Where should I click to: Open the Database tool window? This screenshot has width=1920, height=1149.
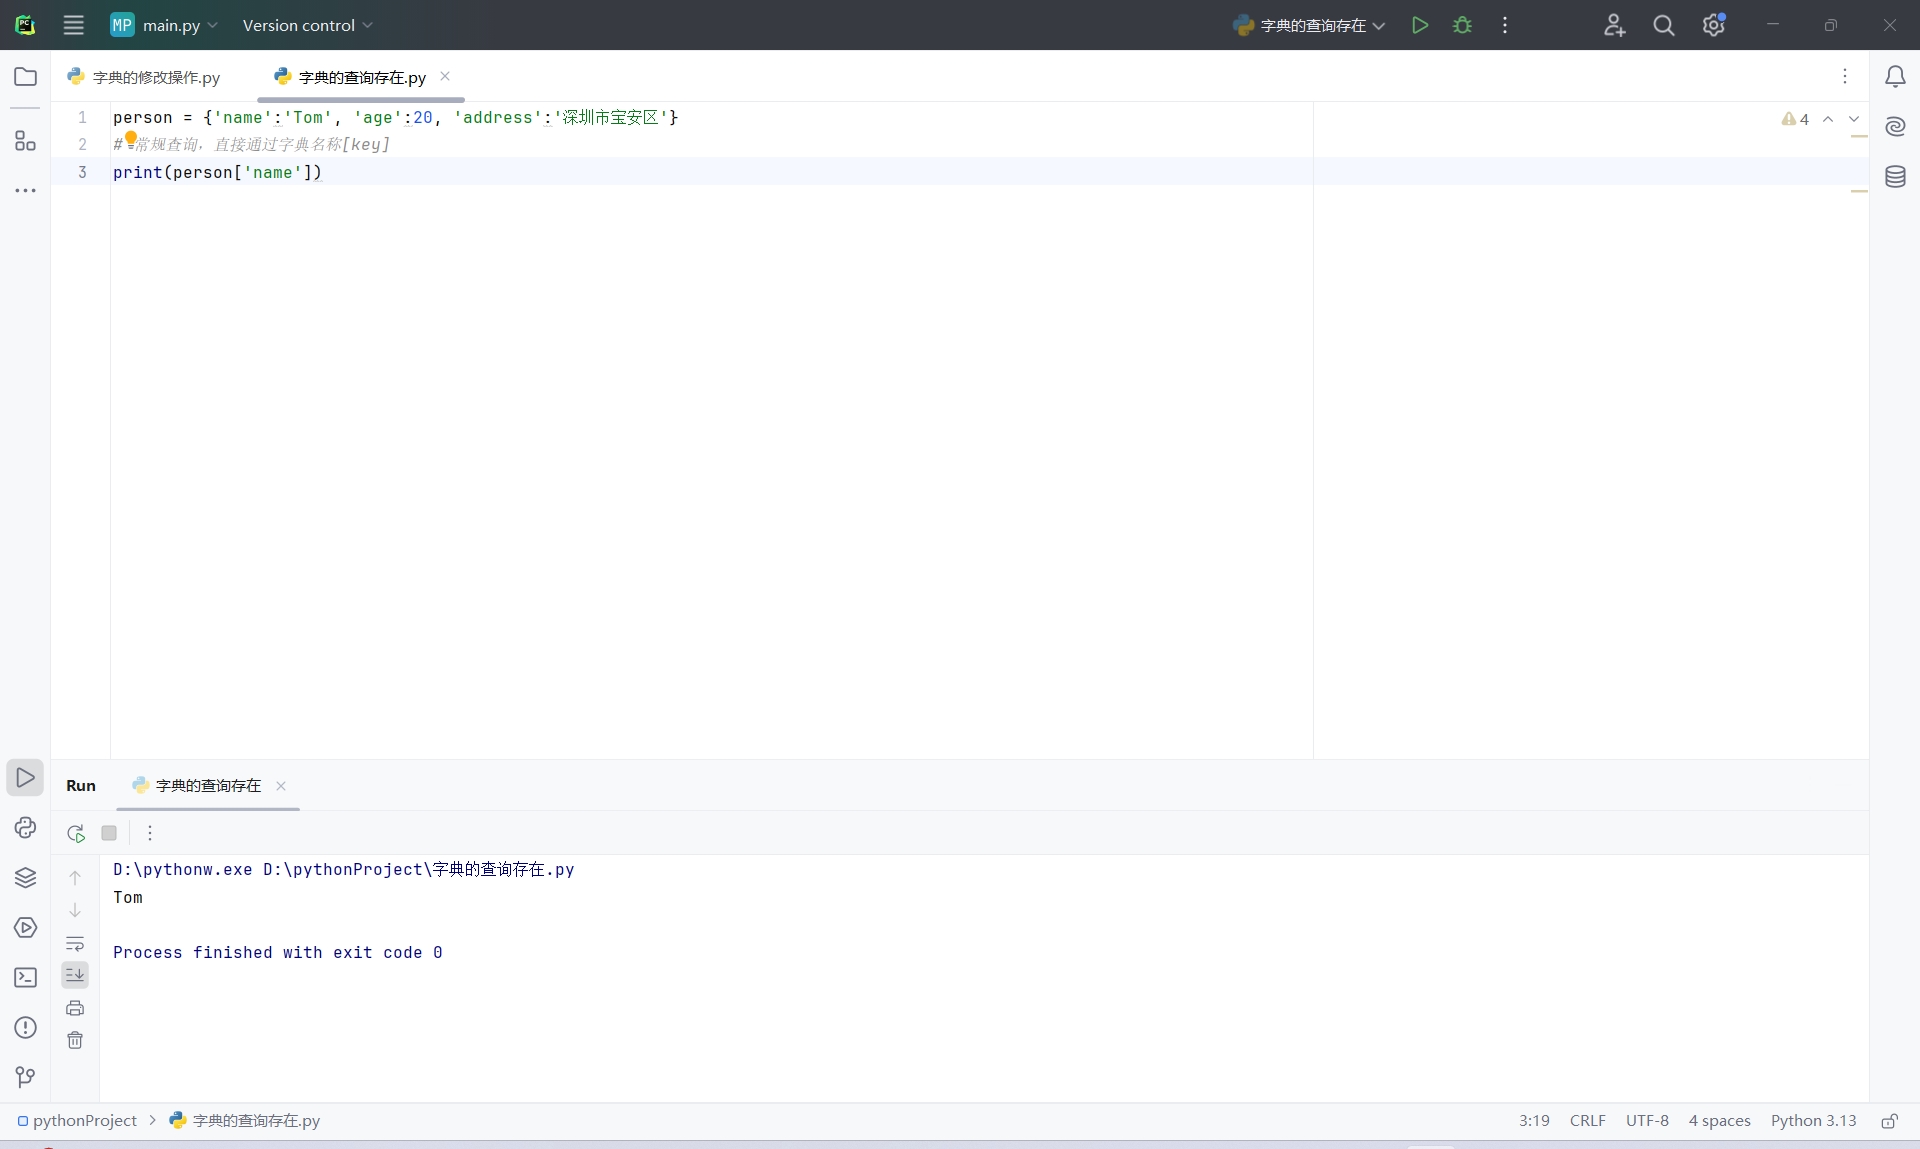pyautogui.click(x=1895, y=177)
